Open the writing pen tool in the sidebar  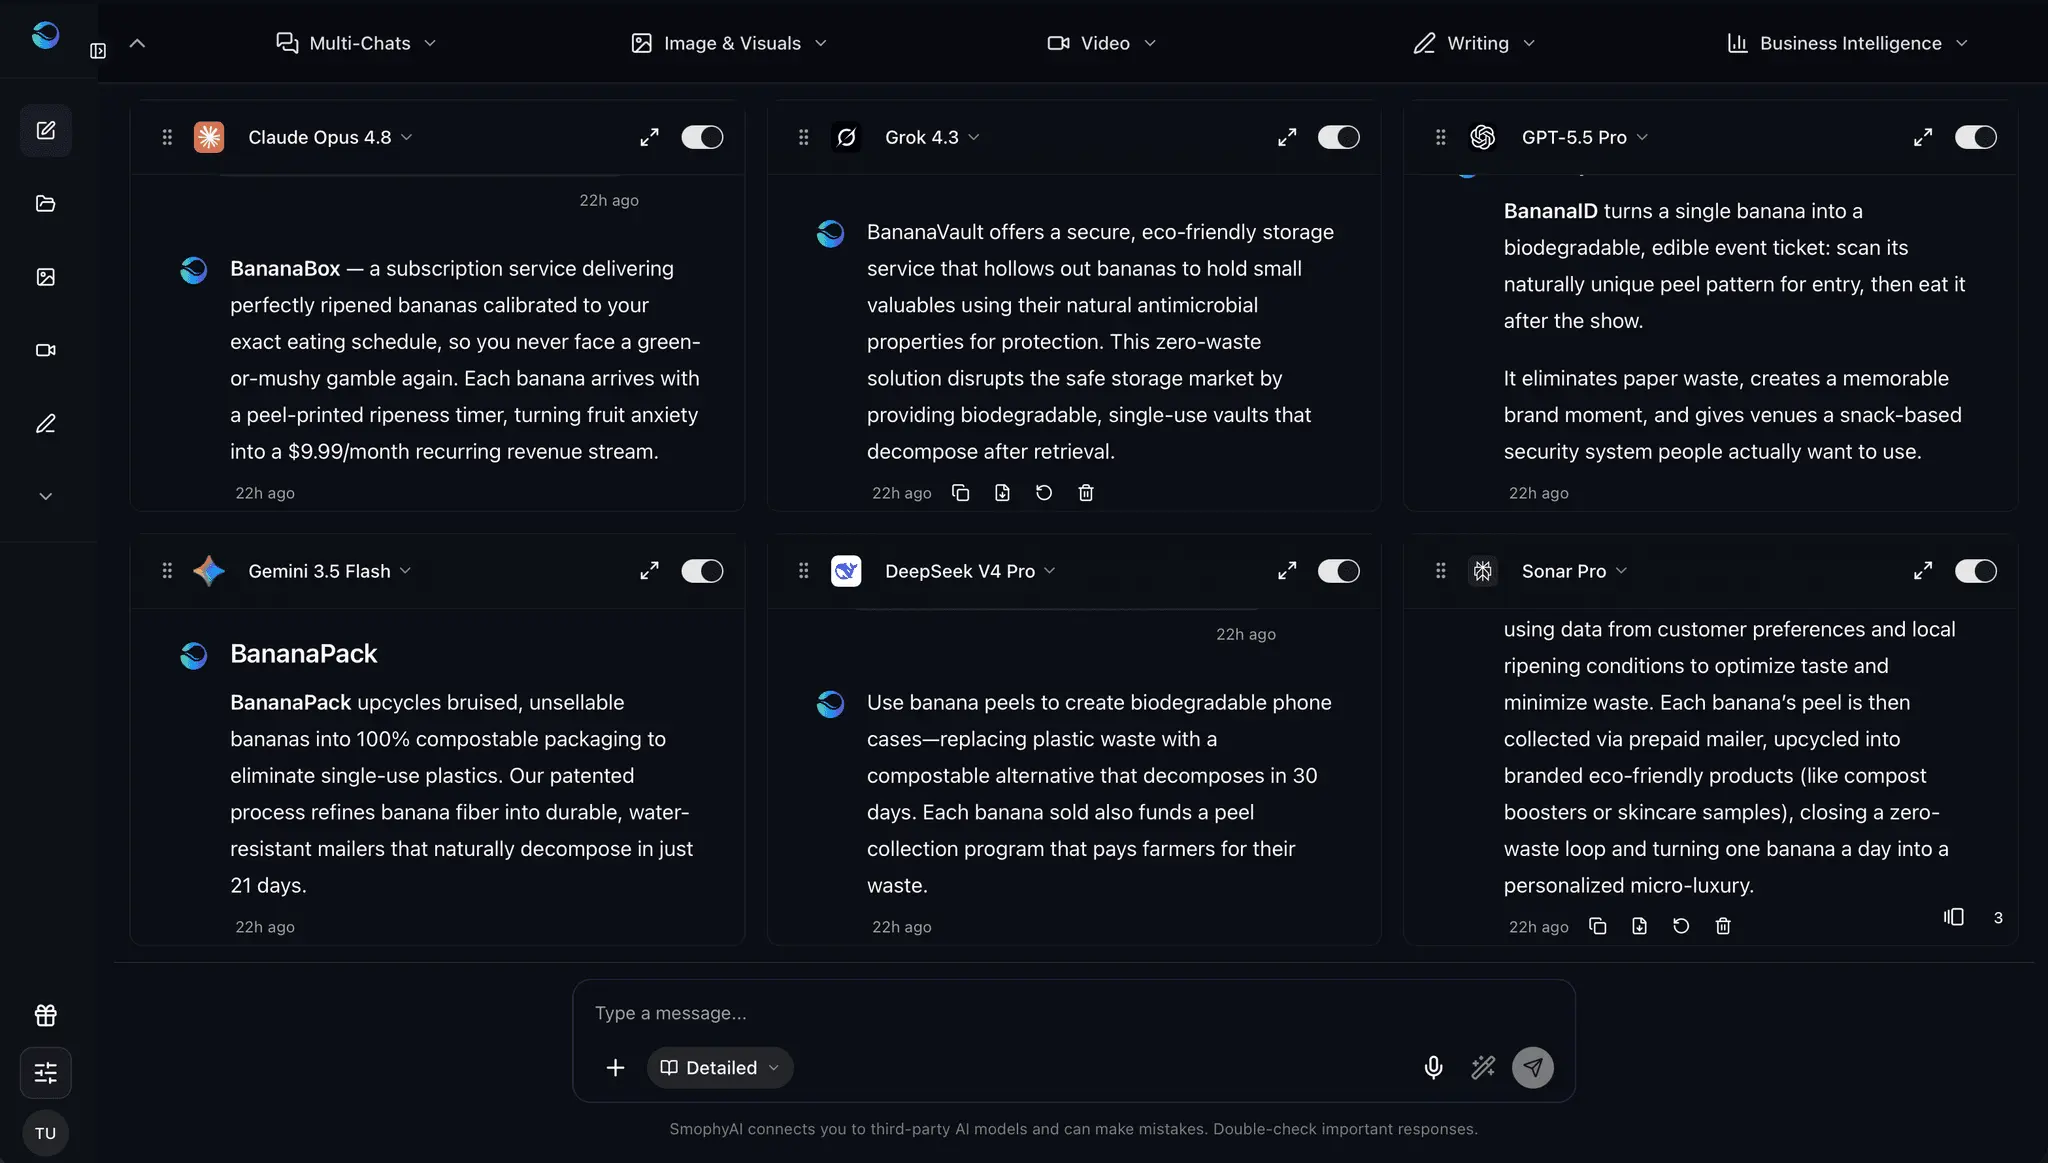click(46, 424)
